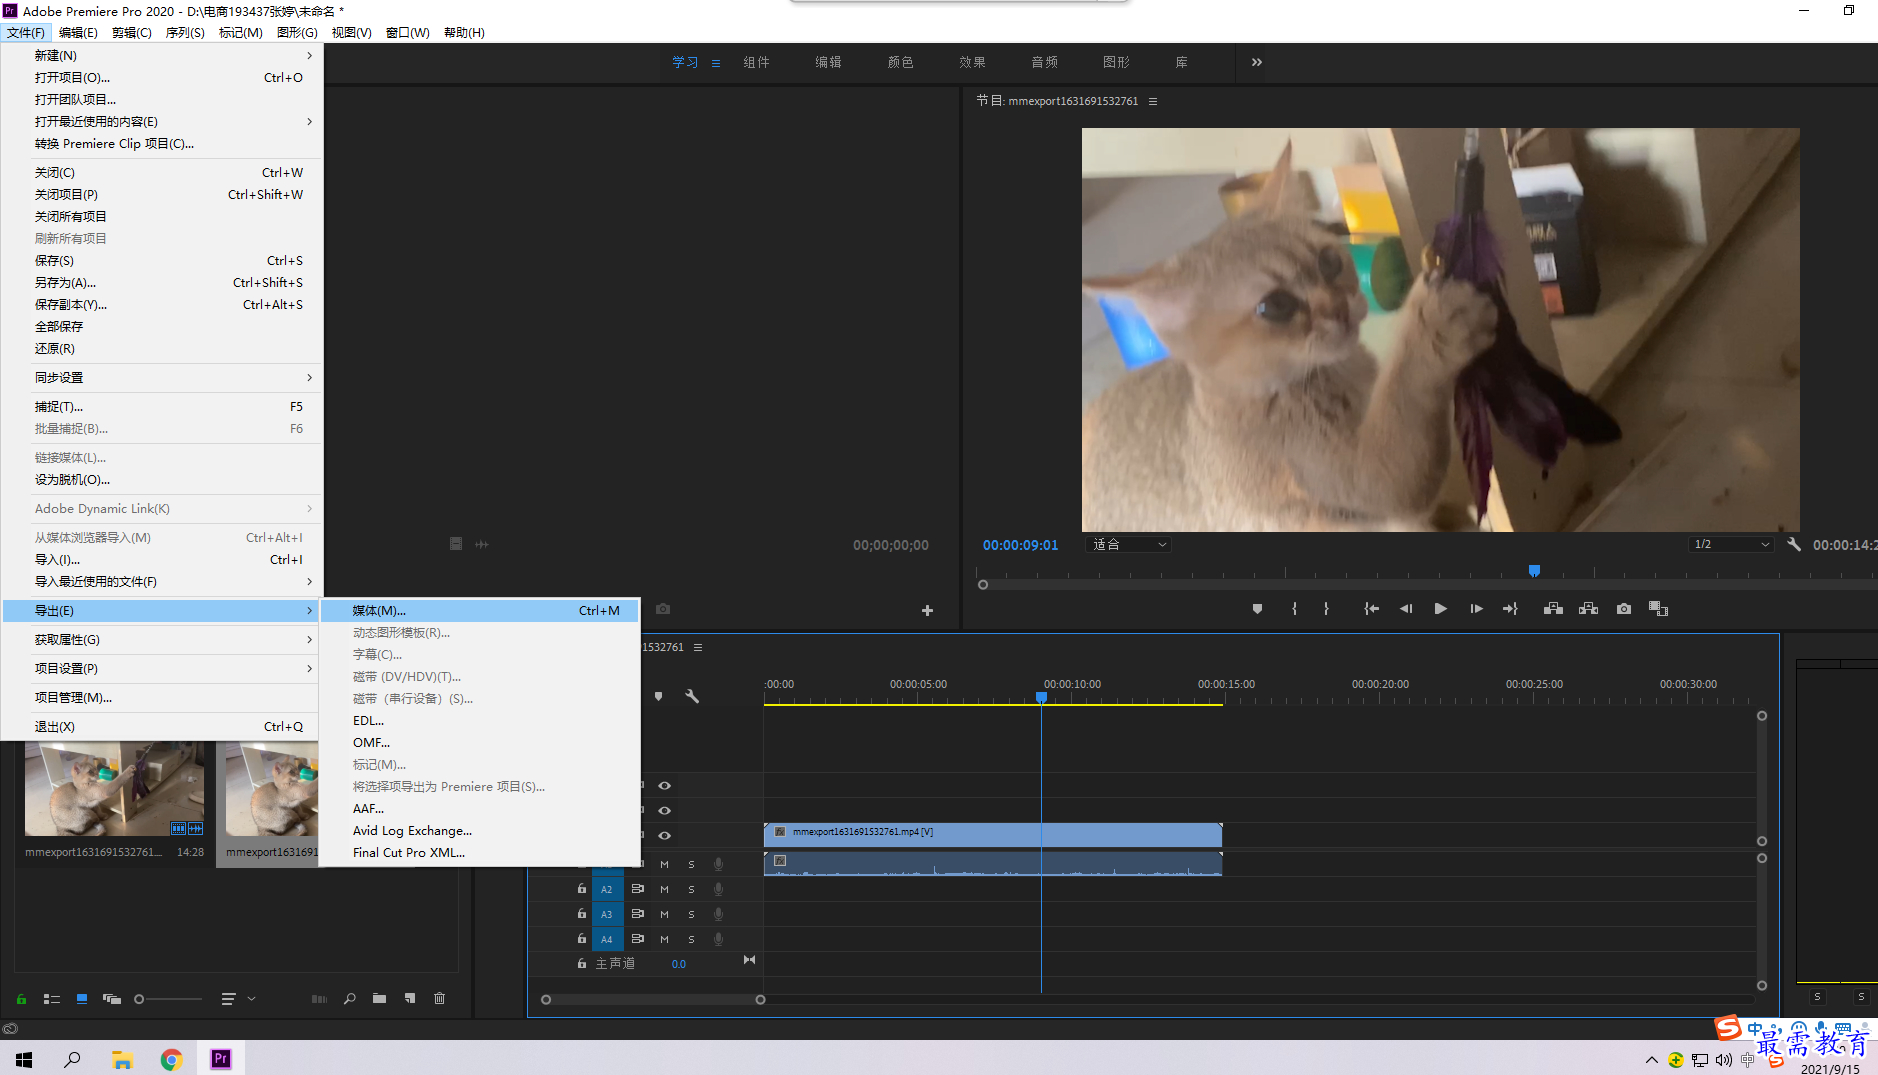
Task: Mark In point in Program Monitor
Action: pyautogui.click(x=1294, y=609)
